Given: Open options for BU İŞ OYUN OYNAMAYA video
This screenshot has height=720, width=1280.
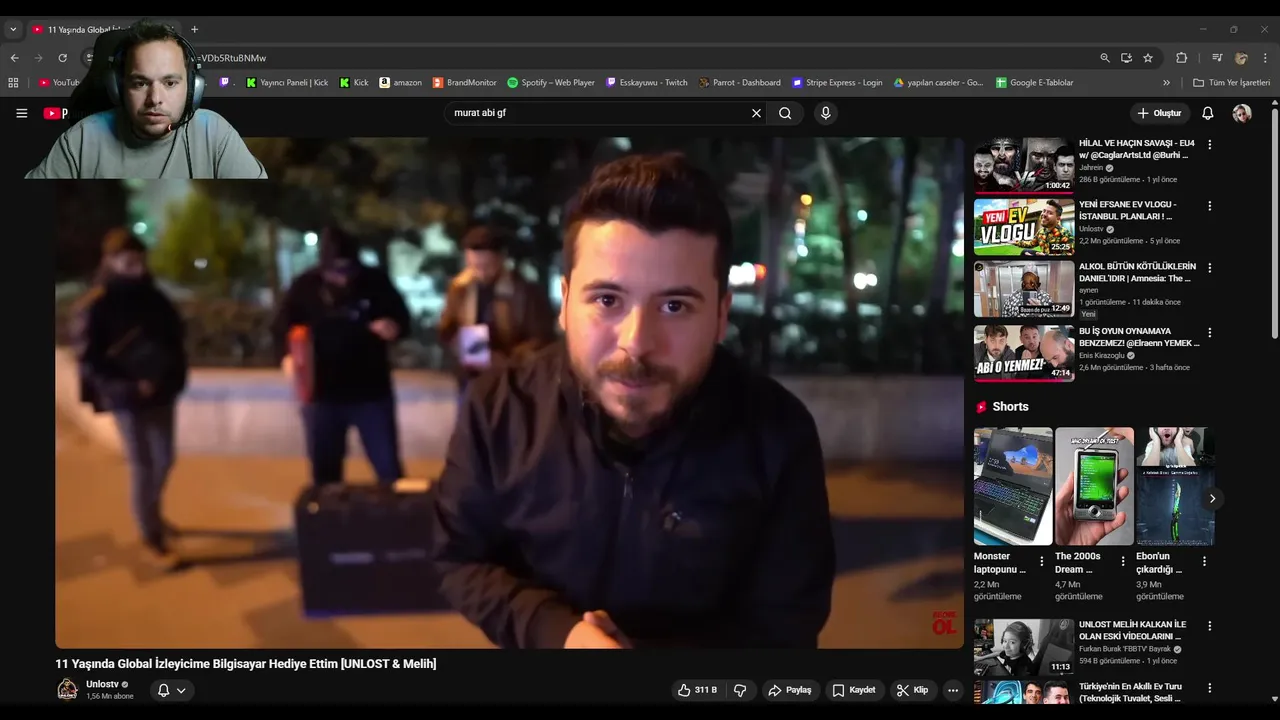Looking at the screenshot, I should (x=1209, y=332).
